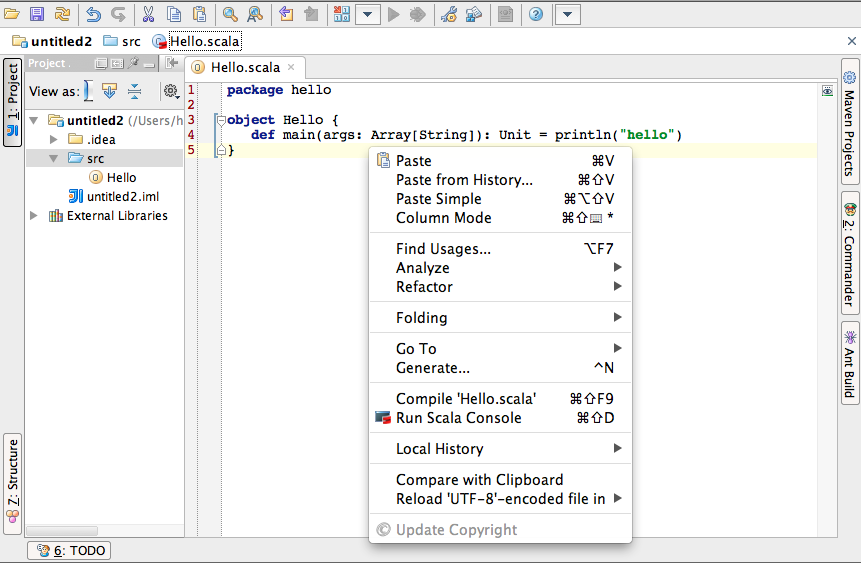
Task: Click the Collapse All icon
Action: 135,91
